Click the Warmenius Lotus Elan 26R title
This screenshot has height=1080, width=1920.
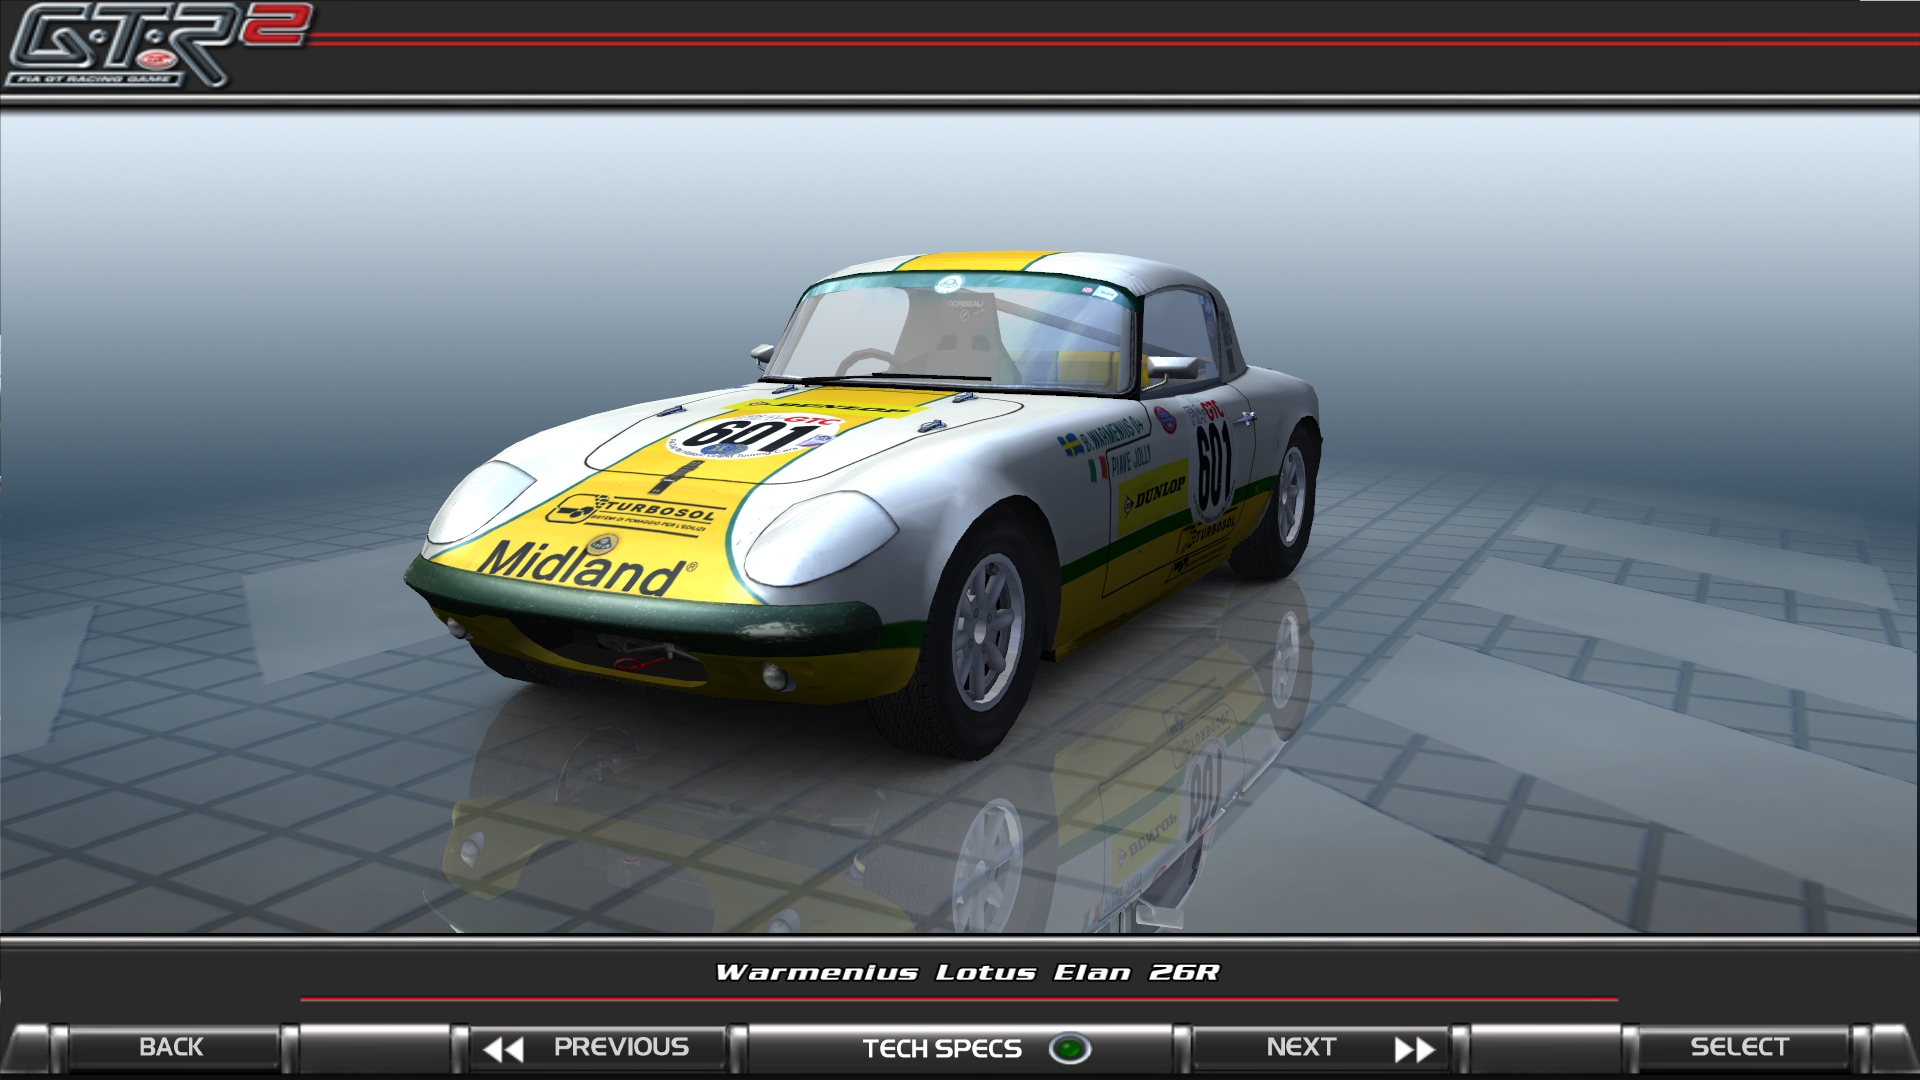[x=967, y=972]
